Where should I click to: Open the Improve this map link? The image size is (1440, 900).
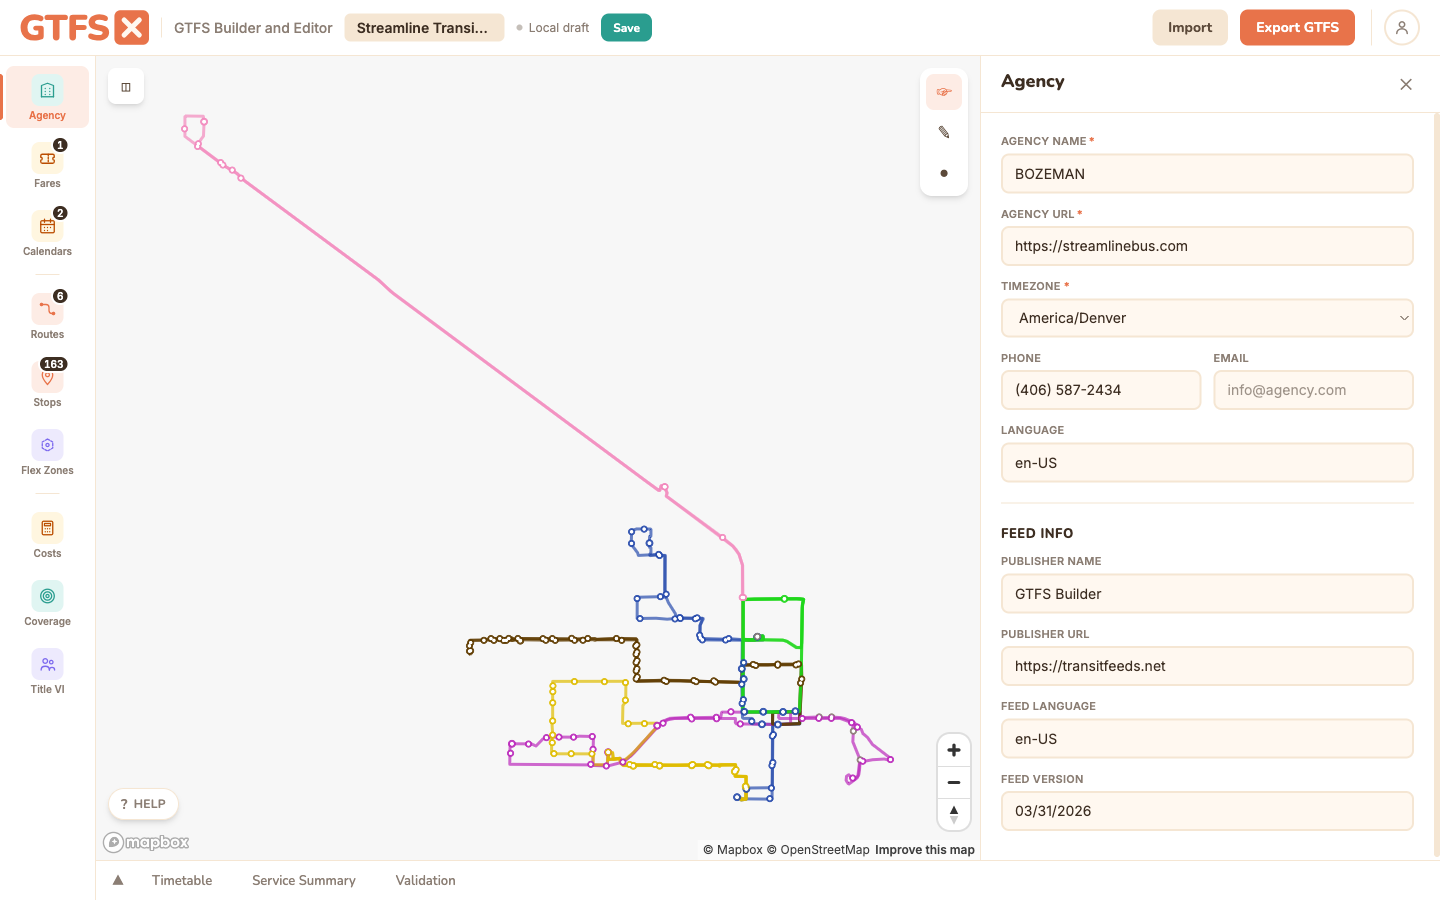coord(925,850)
